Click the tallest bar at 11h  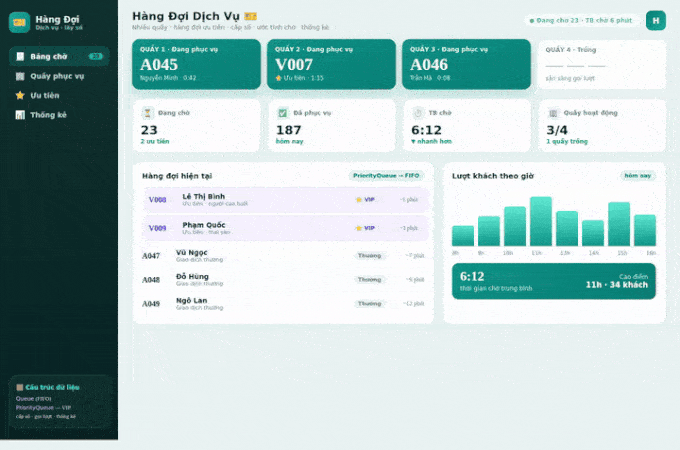pyautogui.click(x=541, y=222)
